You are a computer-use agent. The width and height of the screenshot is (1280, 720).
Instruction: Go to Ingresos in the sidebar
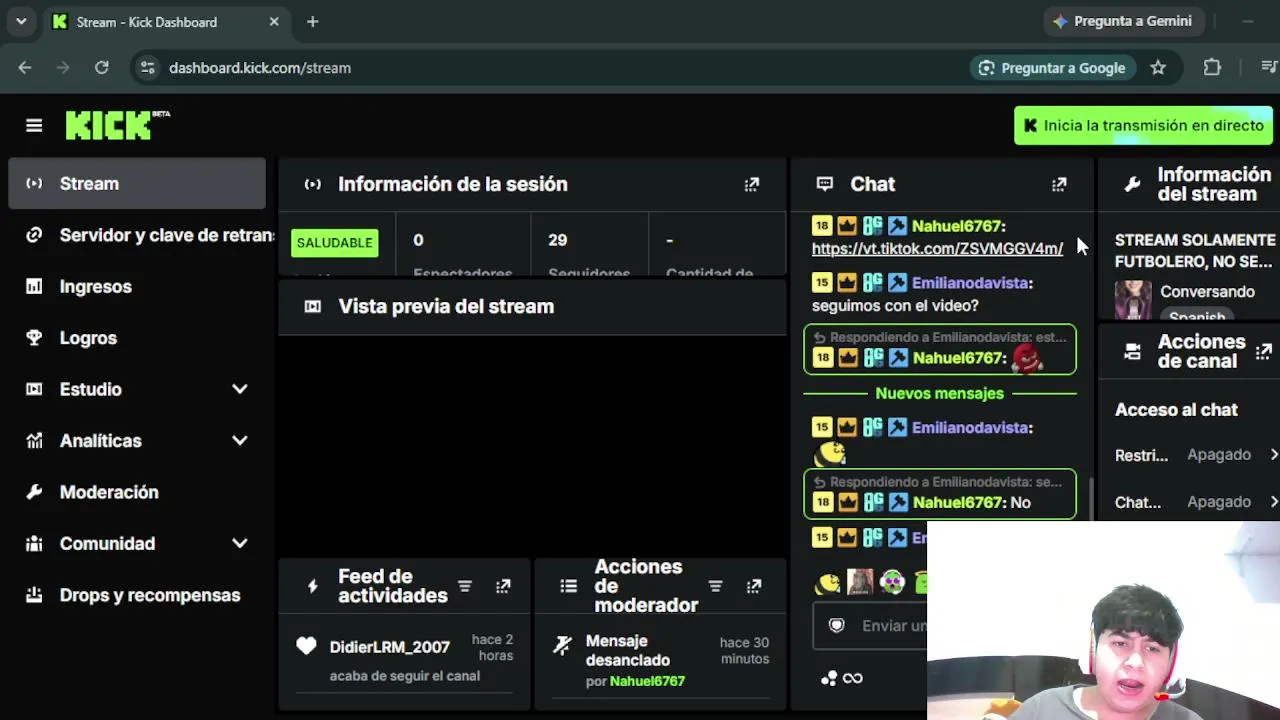(138, 287)
